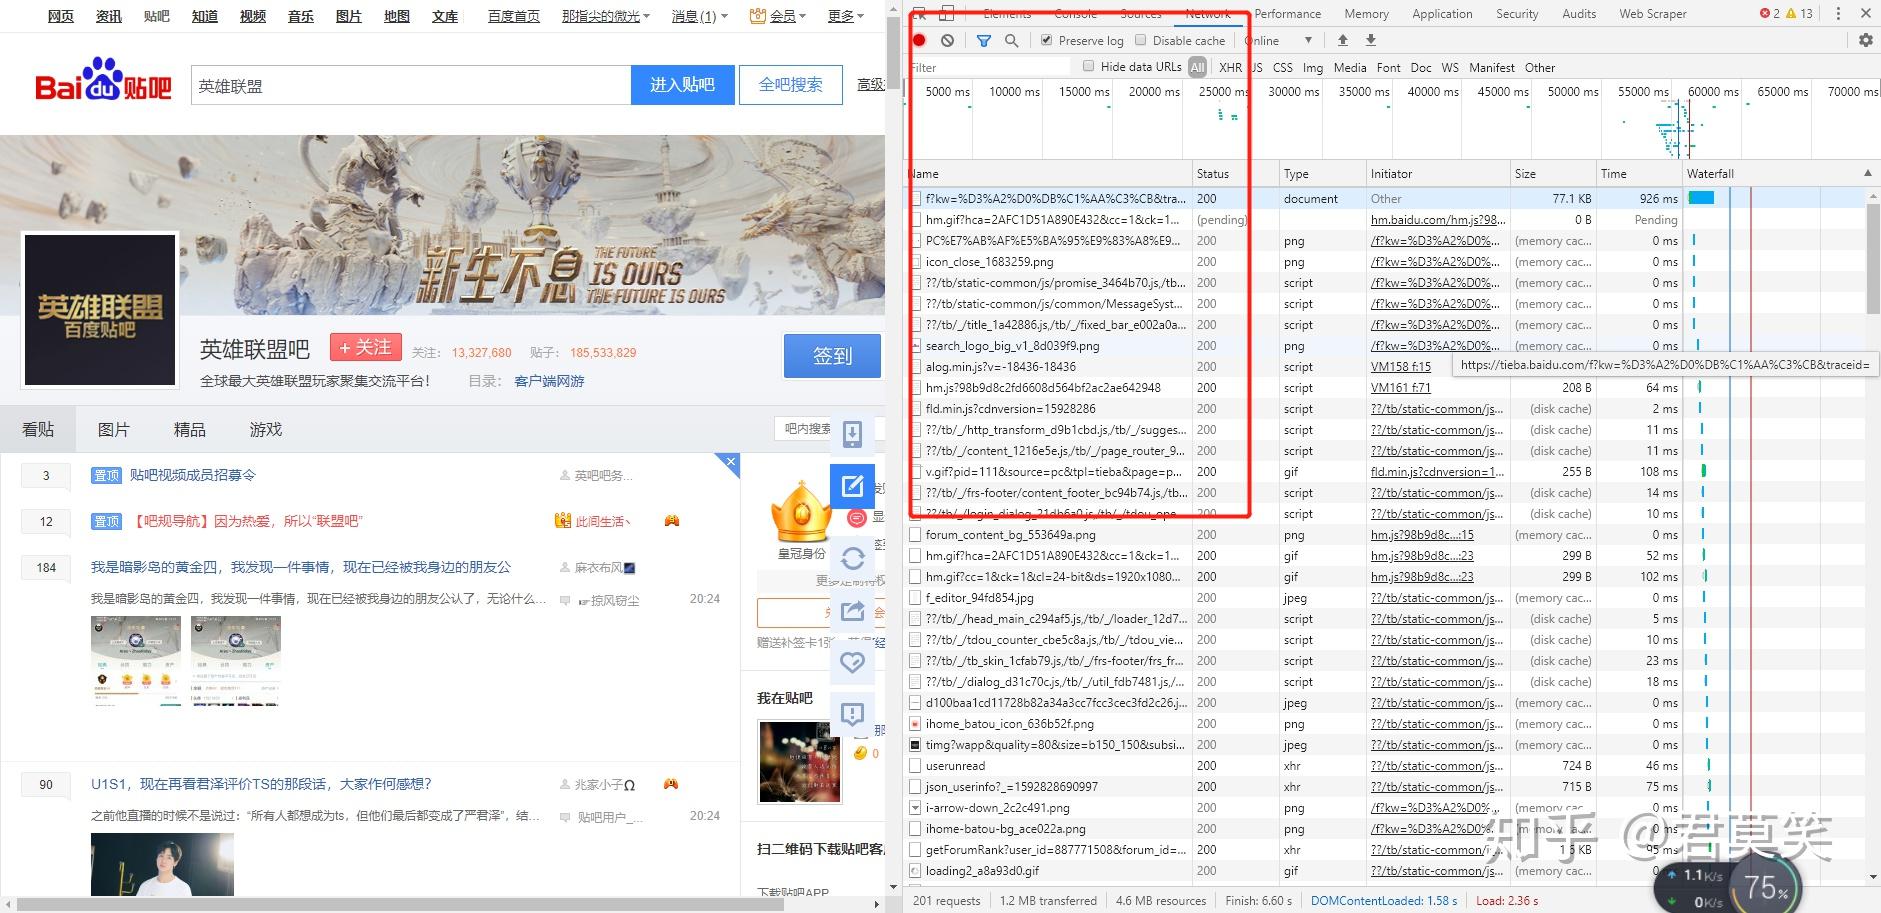
Task: Open the 精品 forum tab
Action: point(189,429)
